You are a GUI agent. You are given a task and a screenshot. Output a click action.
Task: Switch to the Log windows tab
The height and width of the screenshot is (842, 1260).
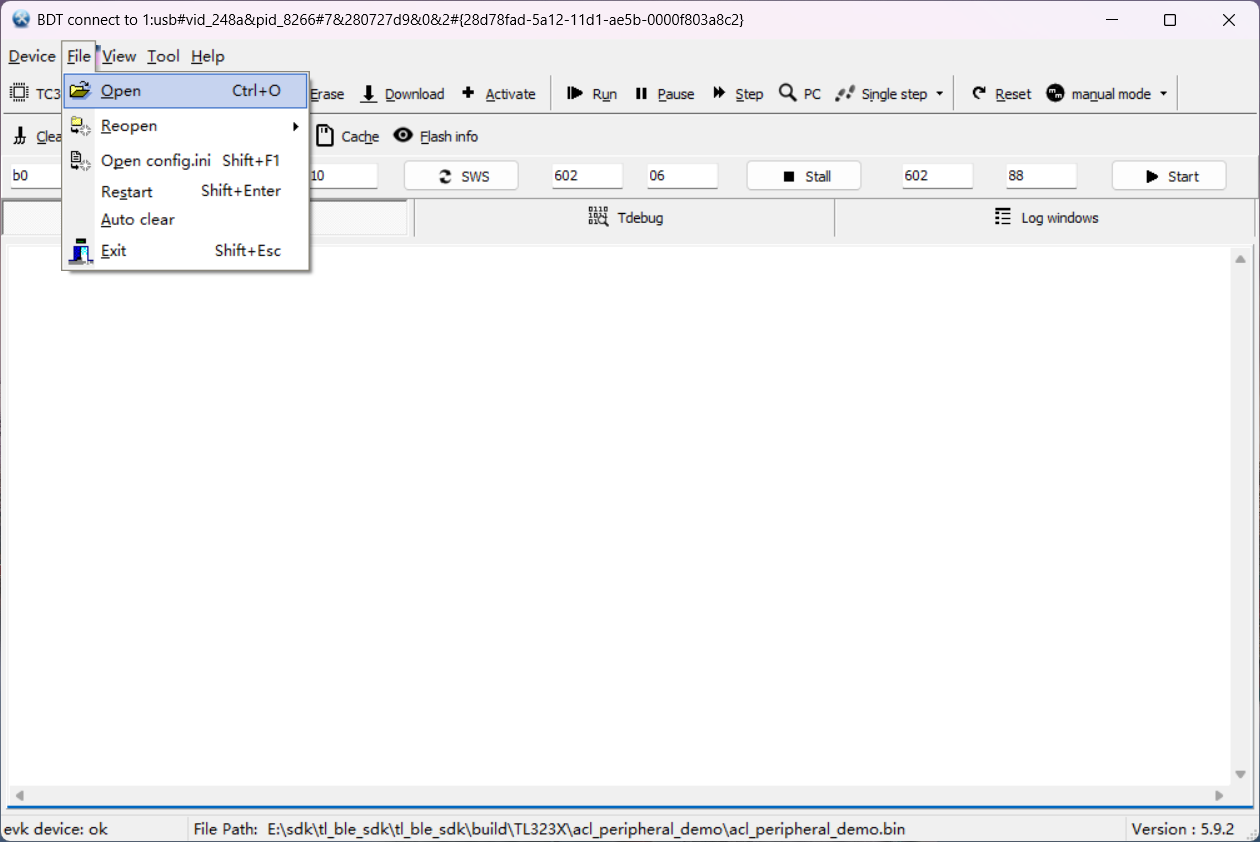[x=1045, y=218]
